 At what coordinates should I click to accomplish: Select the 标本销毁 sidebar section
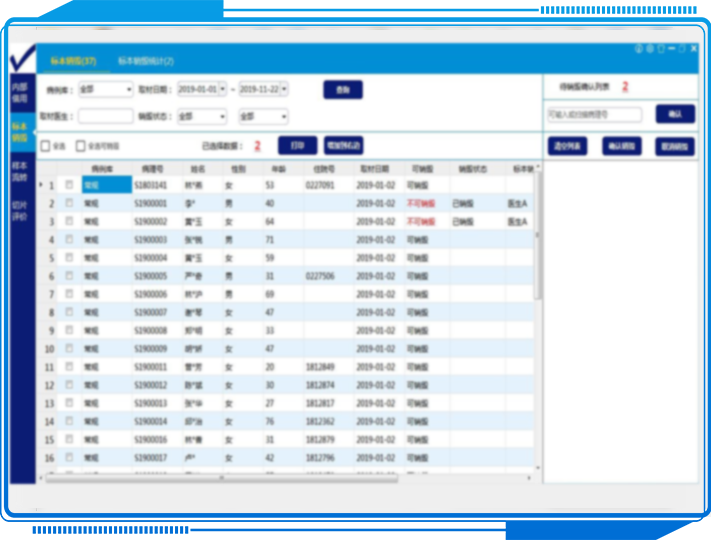tap(20, 132)
